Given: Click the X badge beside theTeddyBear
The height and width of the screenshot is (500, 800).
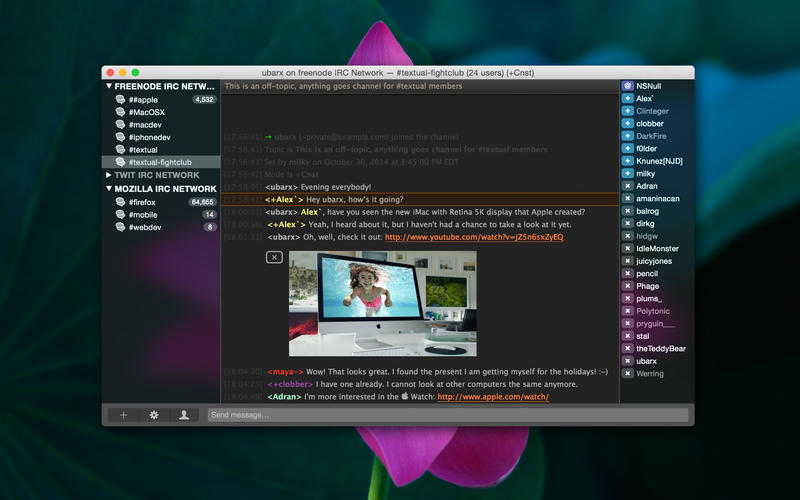Looking at the screenshot, I should tap(627, 348).
